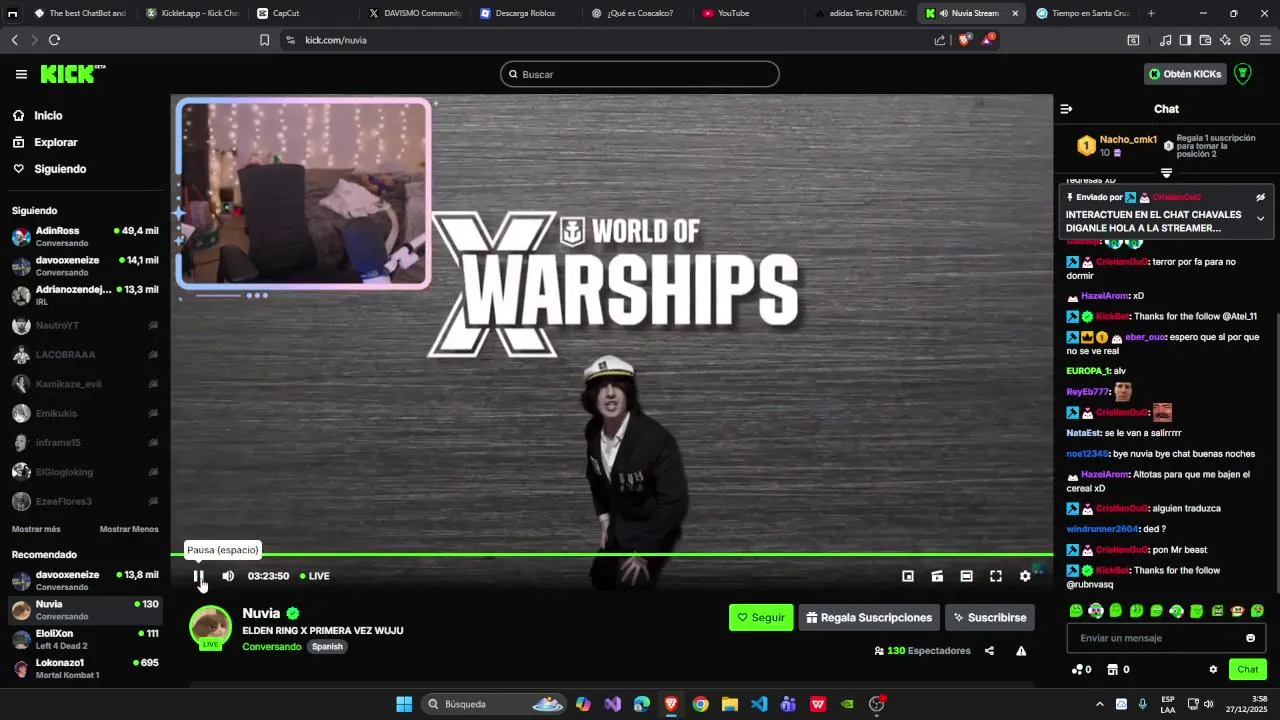Click the Seguir follow button
Viewport: 1280px width, 720px height.
761,618
